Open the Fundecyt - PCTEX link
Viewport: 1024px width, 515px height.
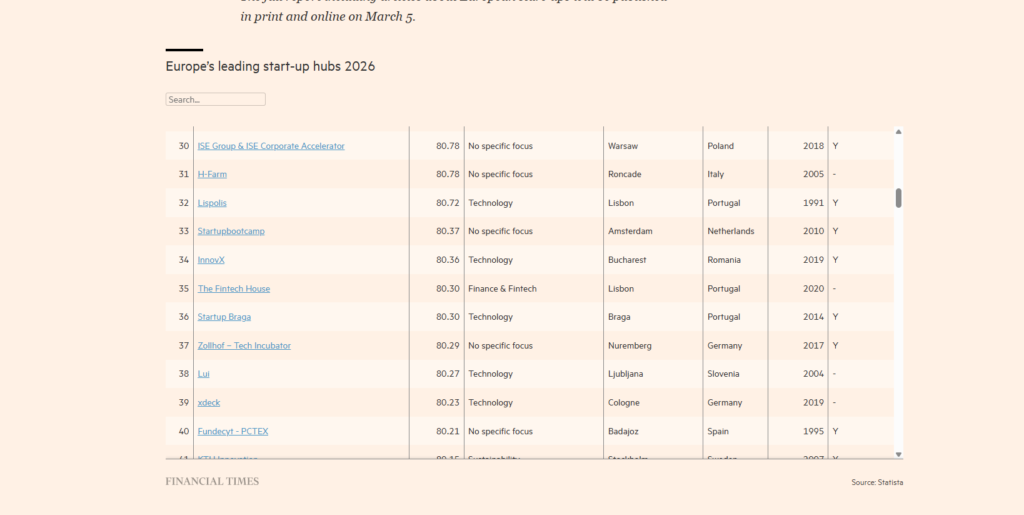pyautogui.click(x=233, y=432)
